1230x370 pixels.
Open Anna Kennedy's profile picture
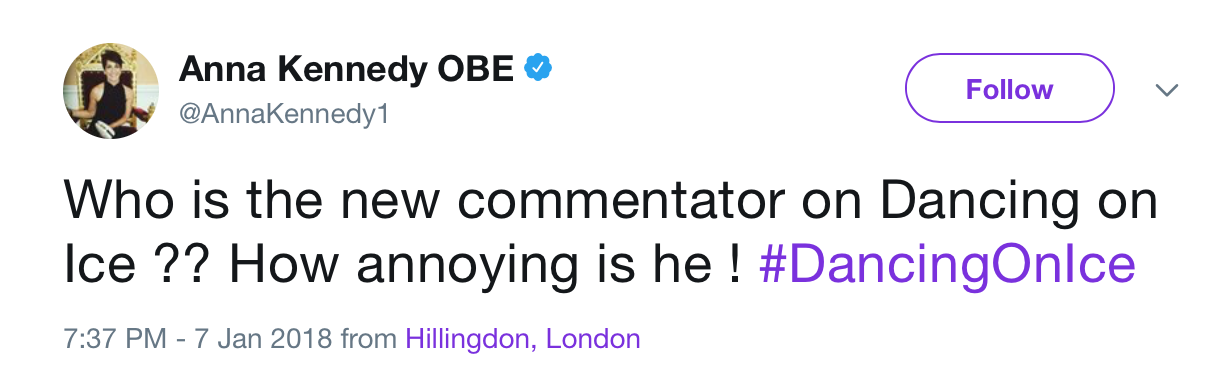(113, 89)
